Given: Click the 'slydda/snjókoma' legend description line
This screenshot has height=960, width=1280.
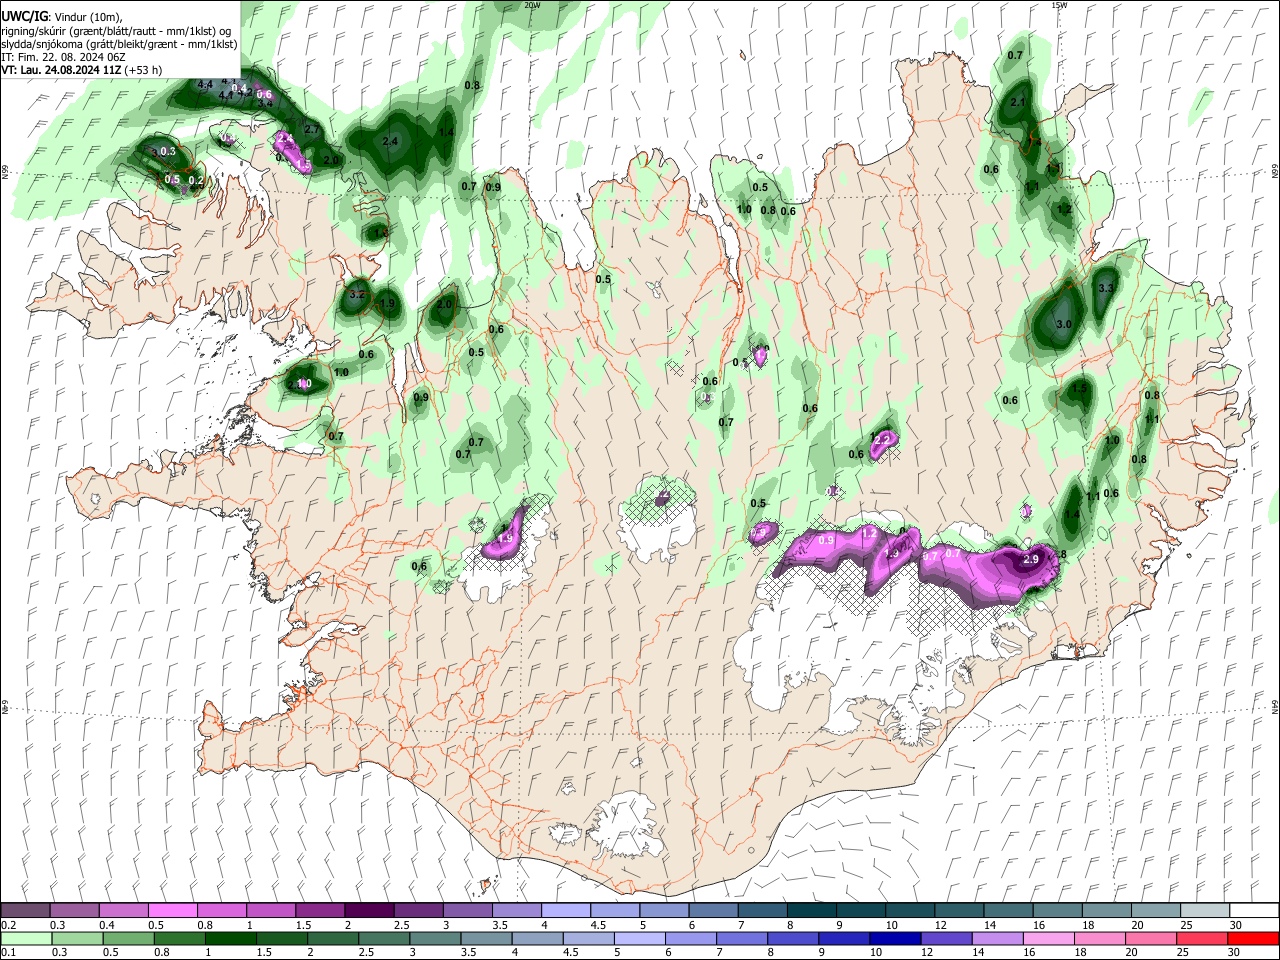Looking at the screenshot, I should point(119,44).
